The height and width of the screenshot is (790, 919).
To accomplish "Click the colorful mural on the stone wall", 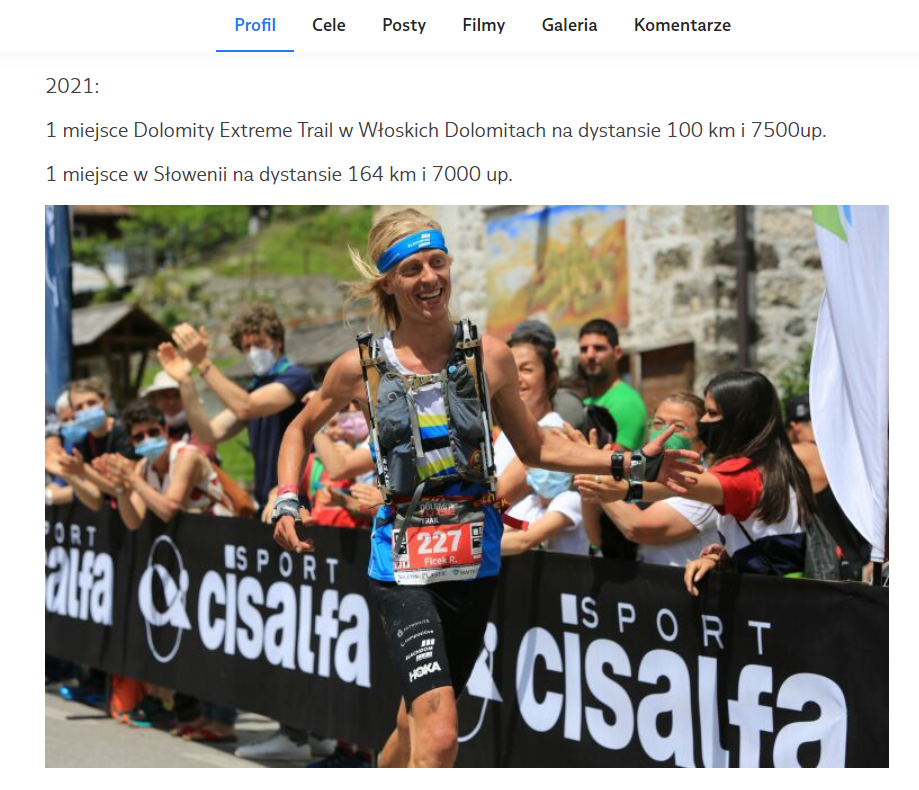I will [x=557, y=270].
